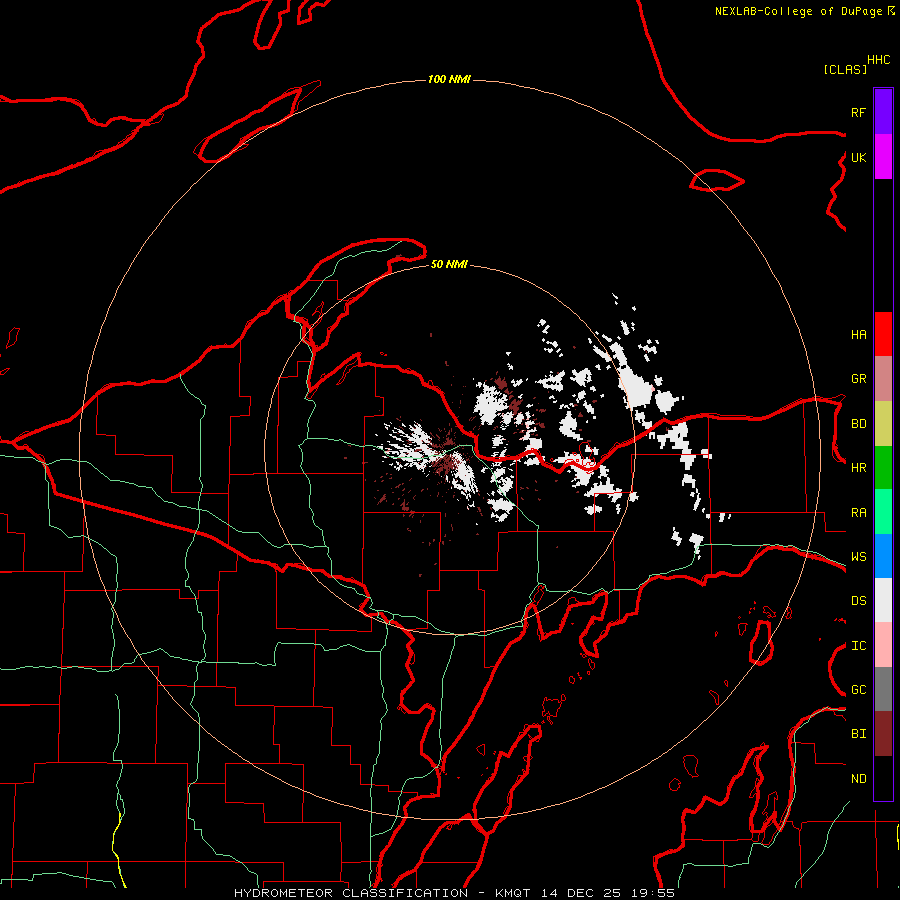Click the BD legend label
This screenshot has height=900, width=900.
coord(858,424)
